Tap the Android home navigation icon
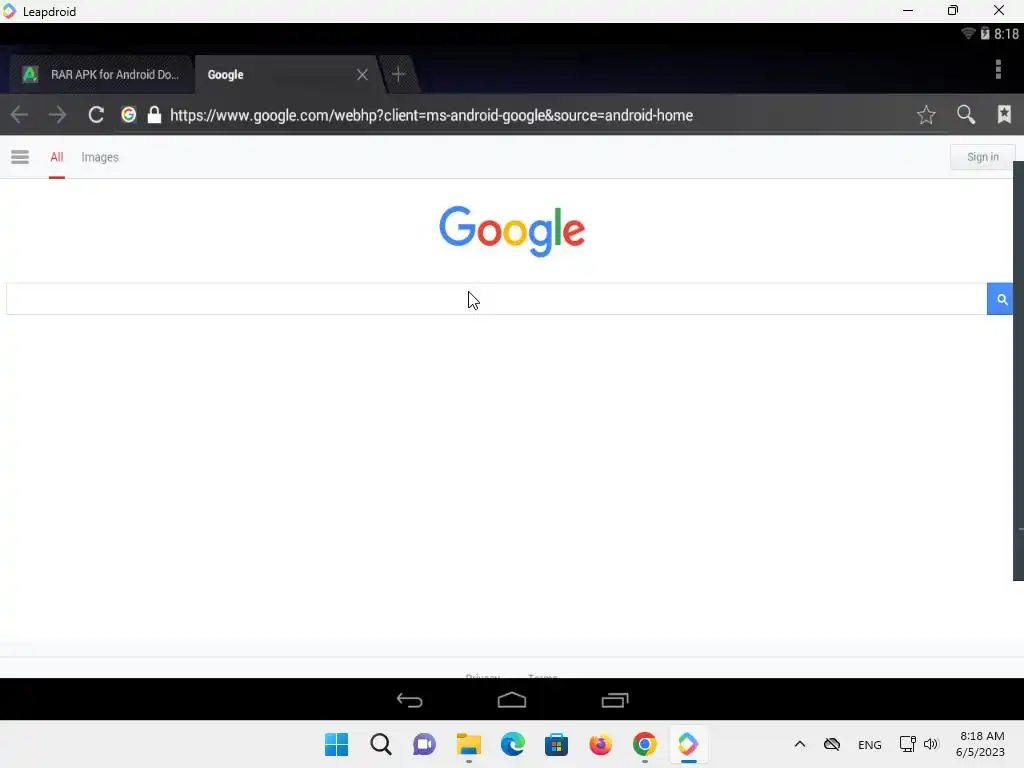Screen dimensions: 1024x768 (x=511, y=700)
